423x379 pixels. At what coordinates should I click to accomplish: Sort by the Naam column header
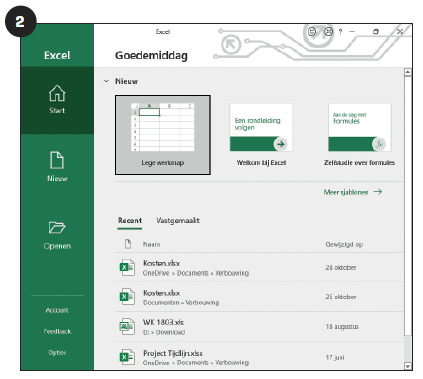pyautogui.click(x=151, y=244)
